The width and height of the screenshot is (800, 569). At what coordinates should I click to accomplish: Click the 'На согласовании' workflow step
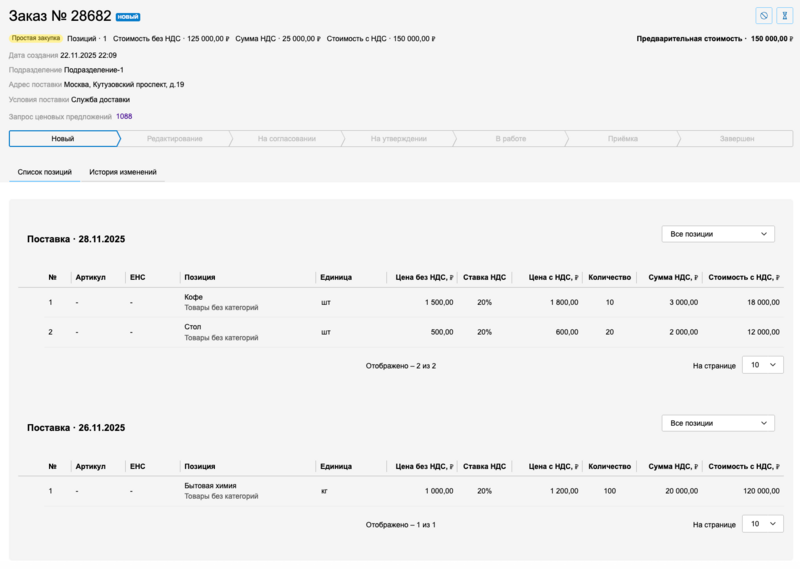tap(286, 139)
